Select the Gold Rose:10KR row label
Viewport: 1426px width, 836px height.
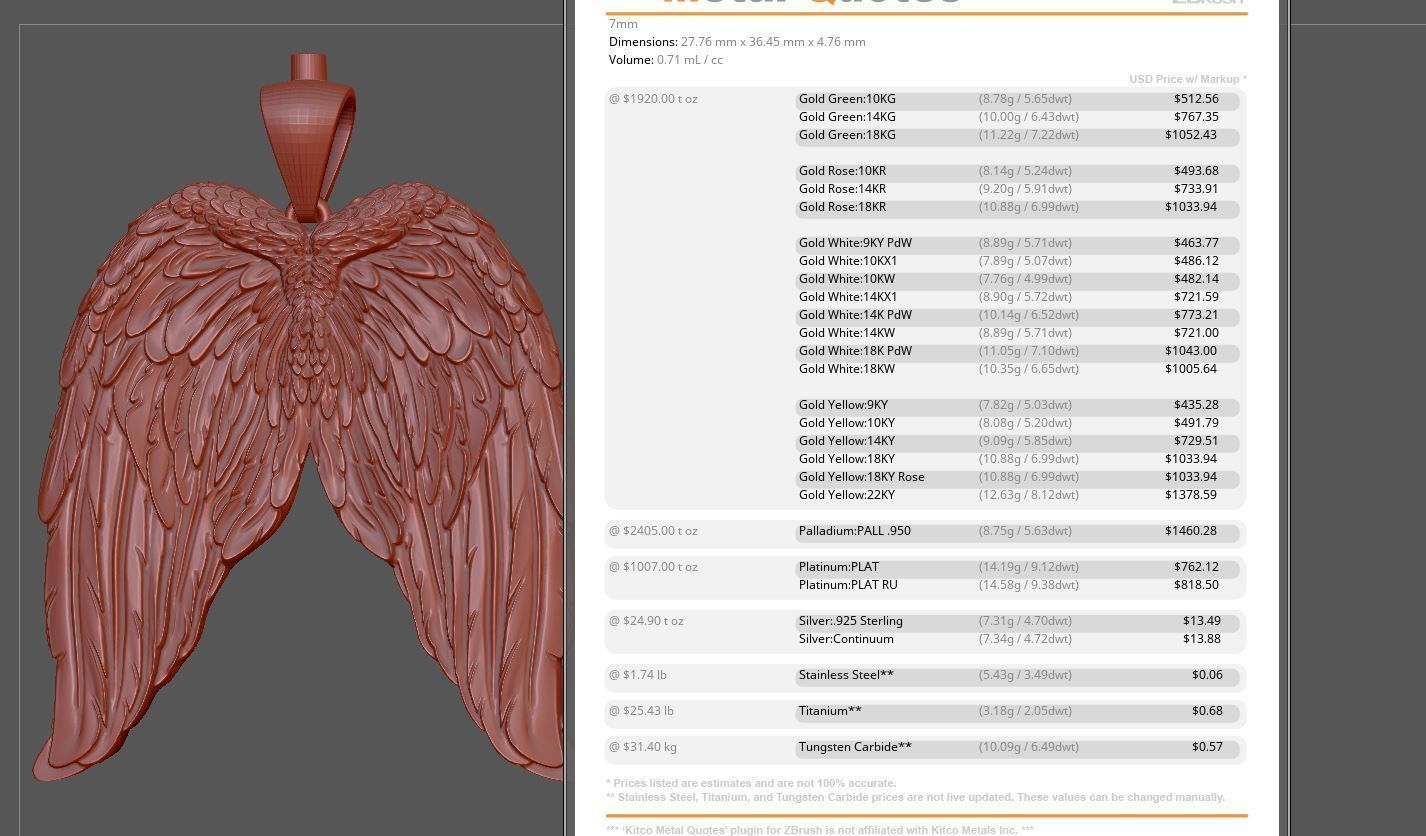842,171
